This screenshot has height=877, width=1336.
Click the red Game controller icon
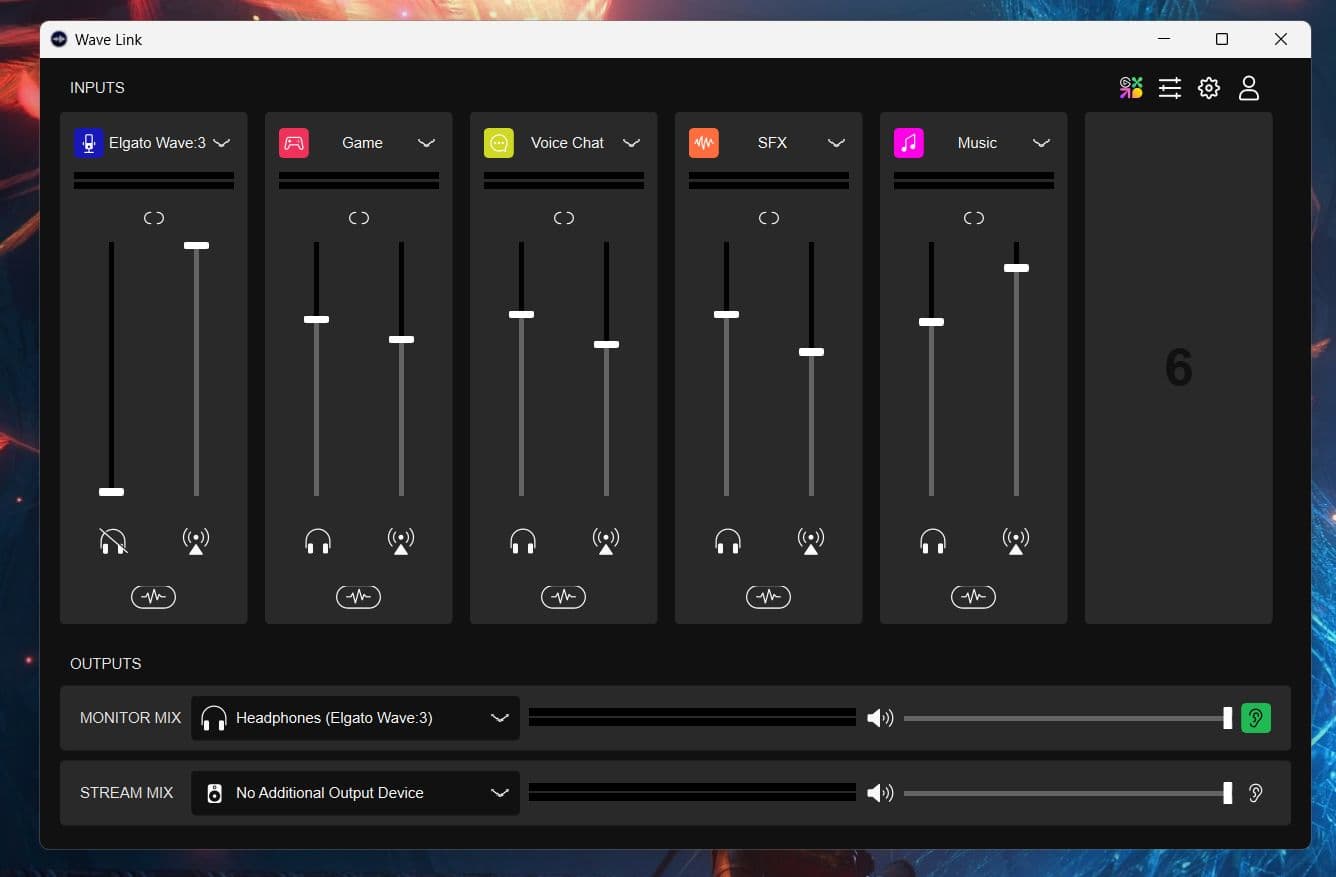pyautogui.click(x=293, y=143)
